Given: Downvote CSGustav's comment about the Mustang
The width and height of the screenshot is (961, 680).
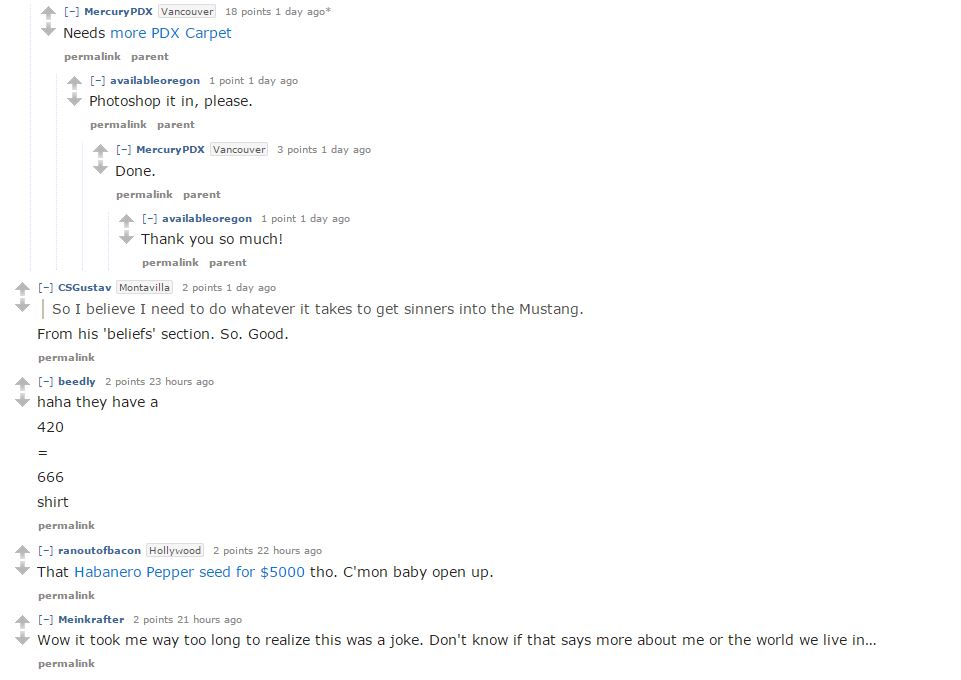Looking at the screenshot, I should click(22, 306).
